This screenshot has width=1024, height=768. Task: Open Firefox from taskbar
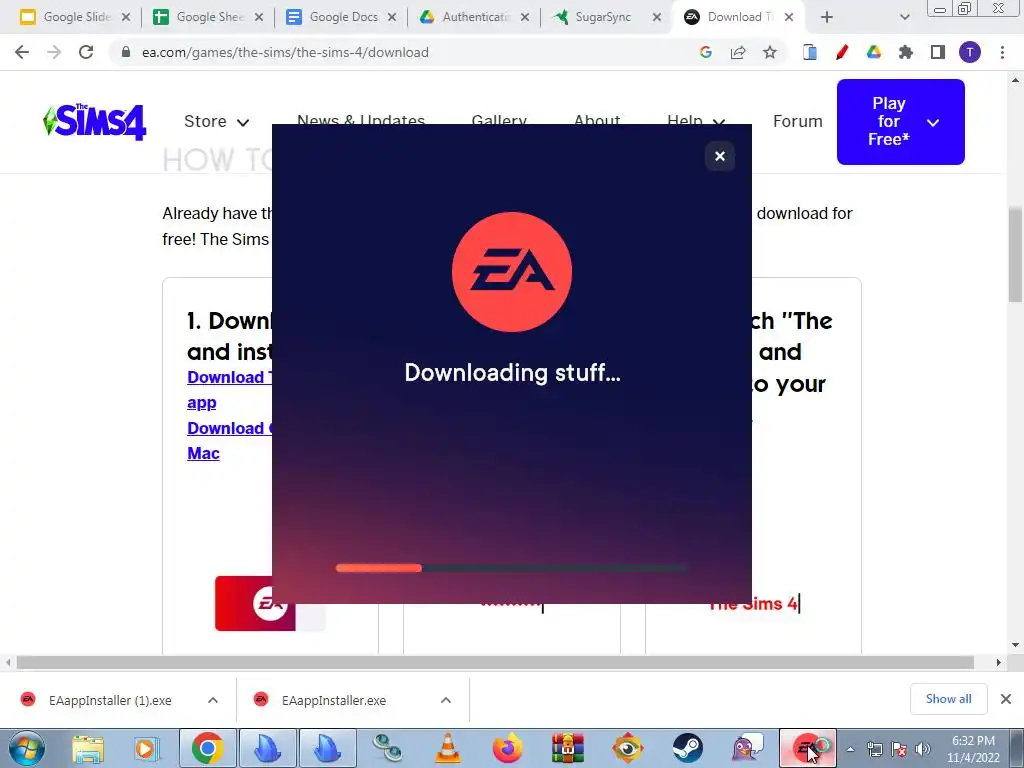[507, 748]
